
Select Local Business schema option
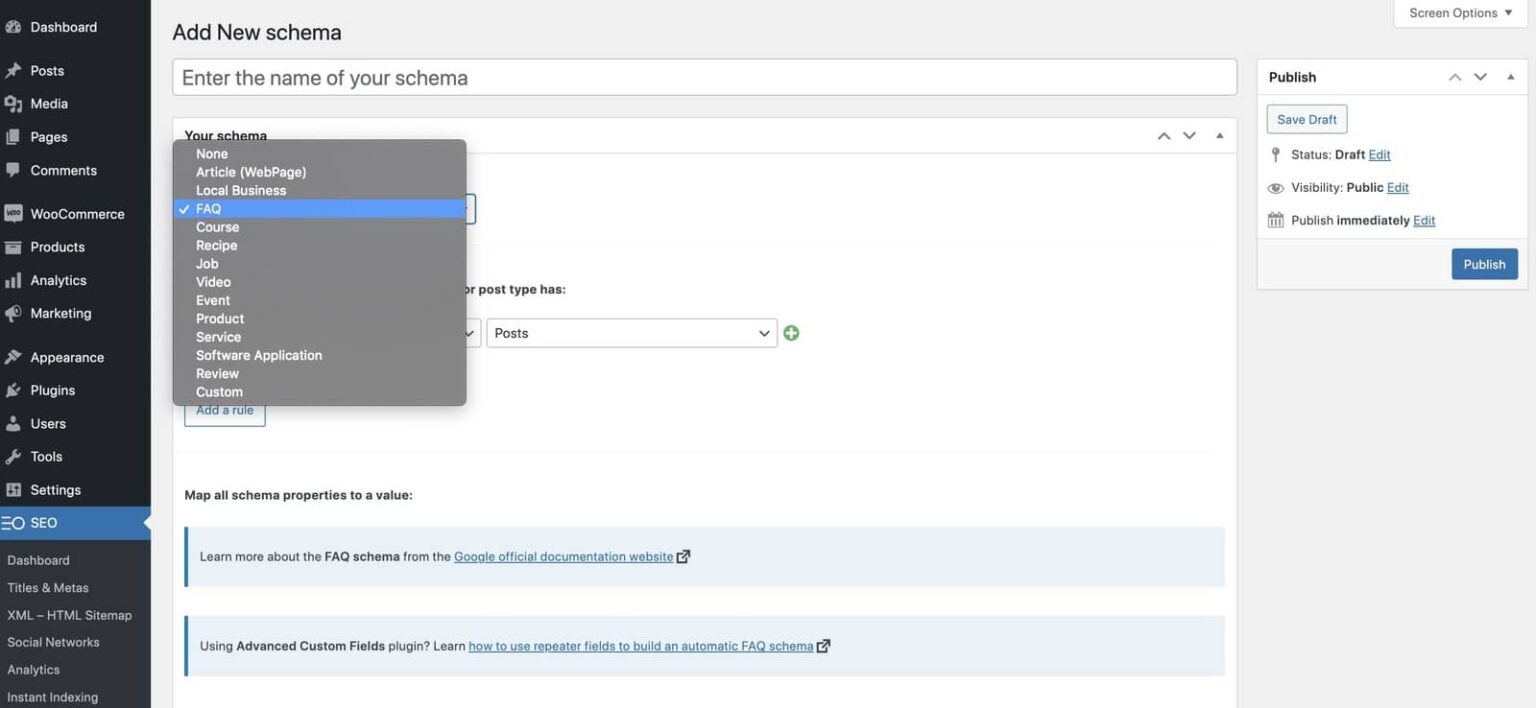point(241,190)
